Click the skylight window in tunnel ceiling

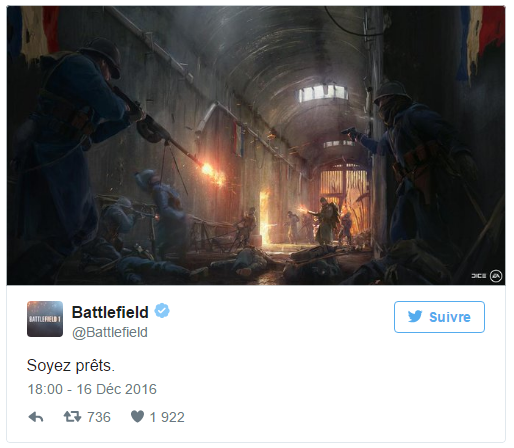click(x=322, y=93)
